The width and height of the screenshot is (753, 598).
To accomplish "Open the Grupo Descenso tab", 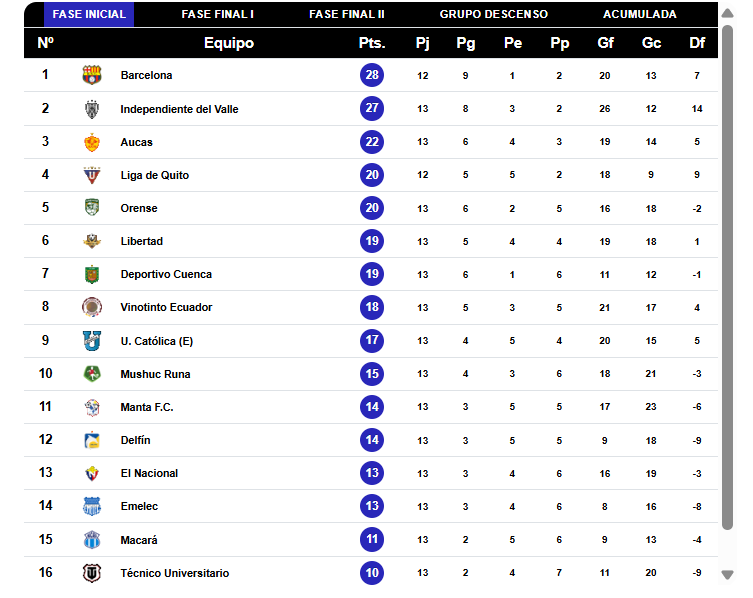I will coord(494,14).
